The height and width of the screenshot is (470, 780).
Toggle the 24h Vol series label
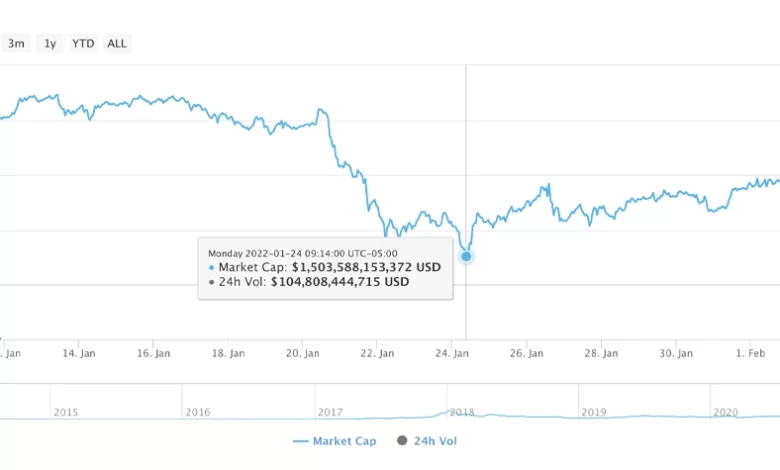(x=434, y=440)
